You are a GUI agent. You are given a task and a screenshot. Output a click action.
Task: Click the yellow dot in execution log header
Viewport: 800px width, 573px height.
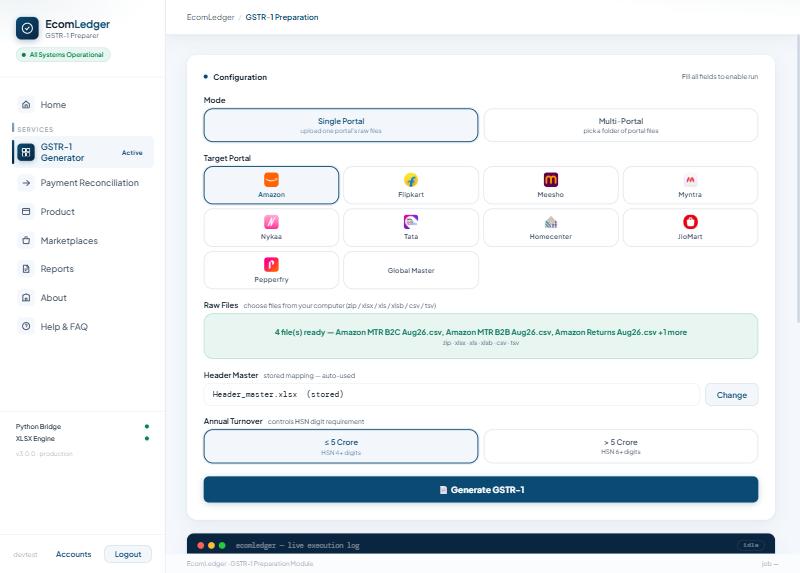(x=211, y=545)
